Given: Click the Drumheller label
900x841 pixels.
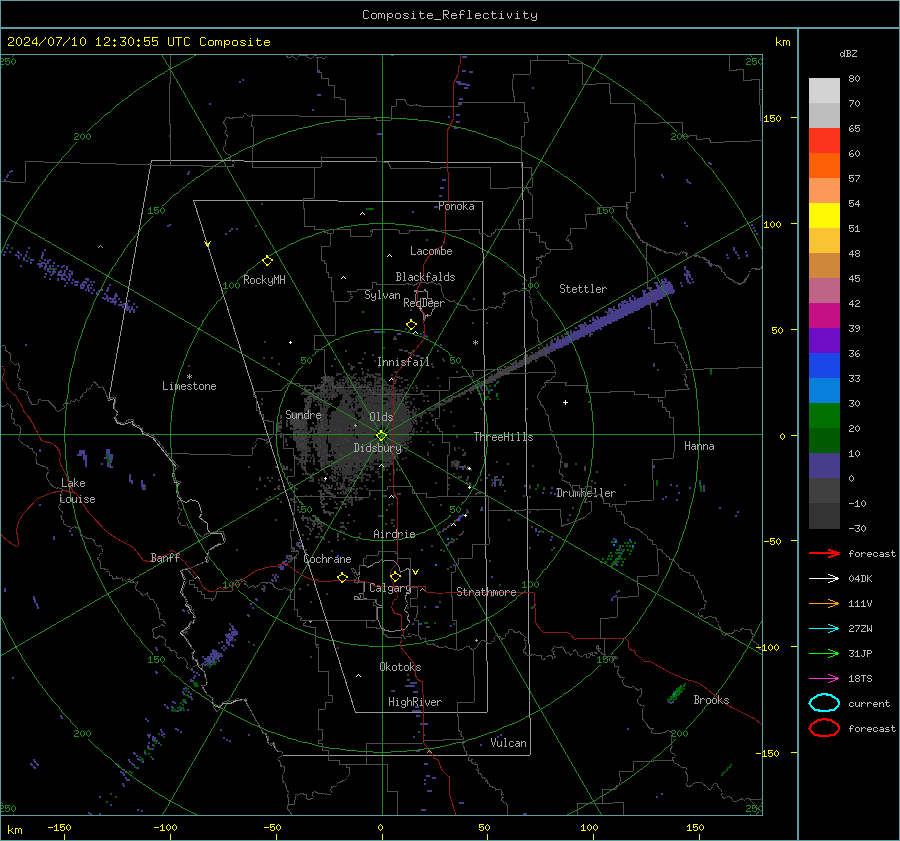Looking at the screenshot, I should [x=586, y=493].
